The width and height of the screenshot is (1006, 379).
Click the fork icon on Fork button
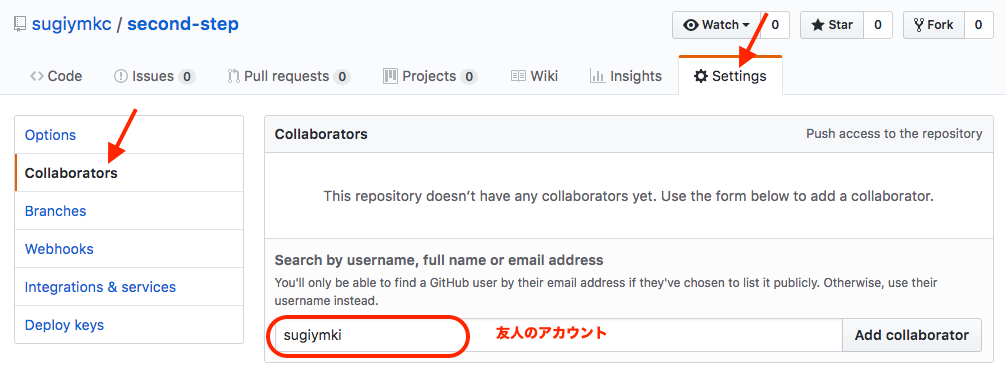(x=919, y=25)
